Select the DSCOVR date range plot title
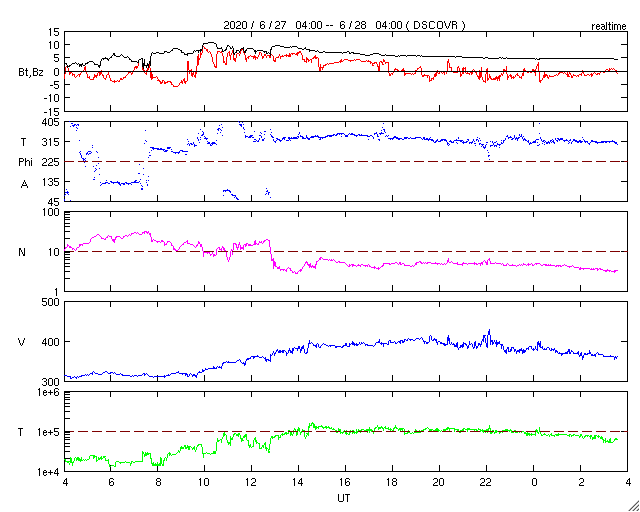640x512 pixels. tap(344, 25)
